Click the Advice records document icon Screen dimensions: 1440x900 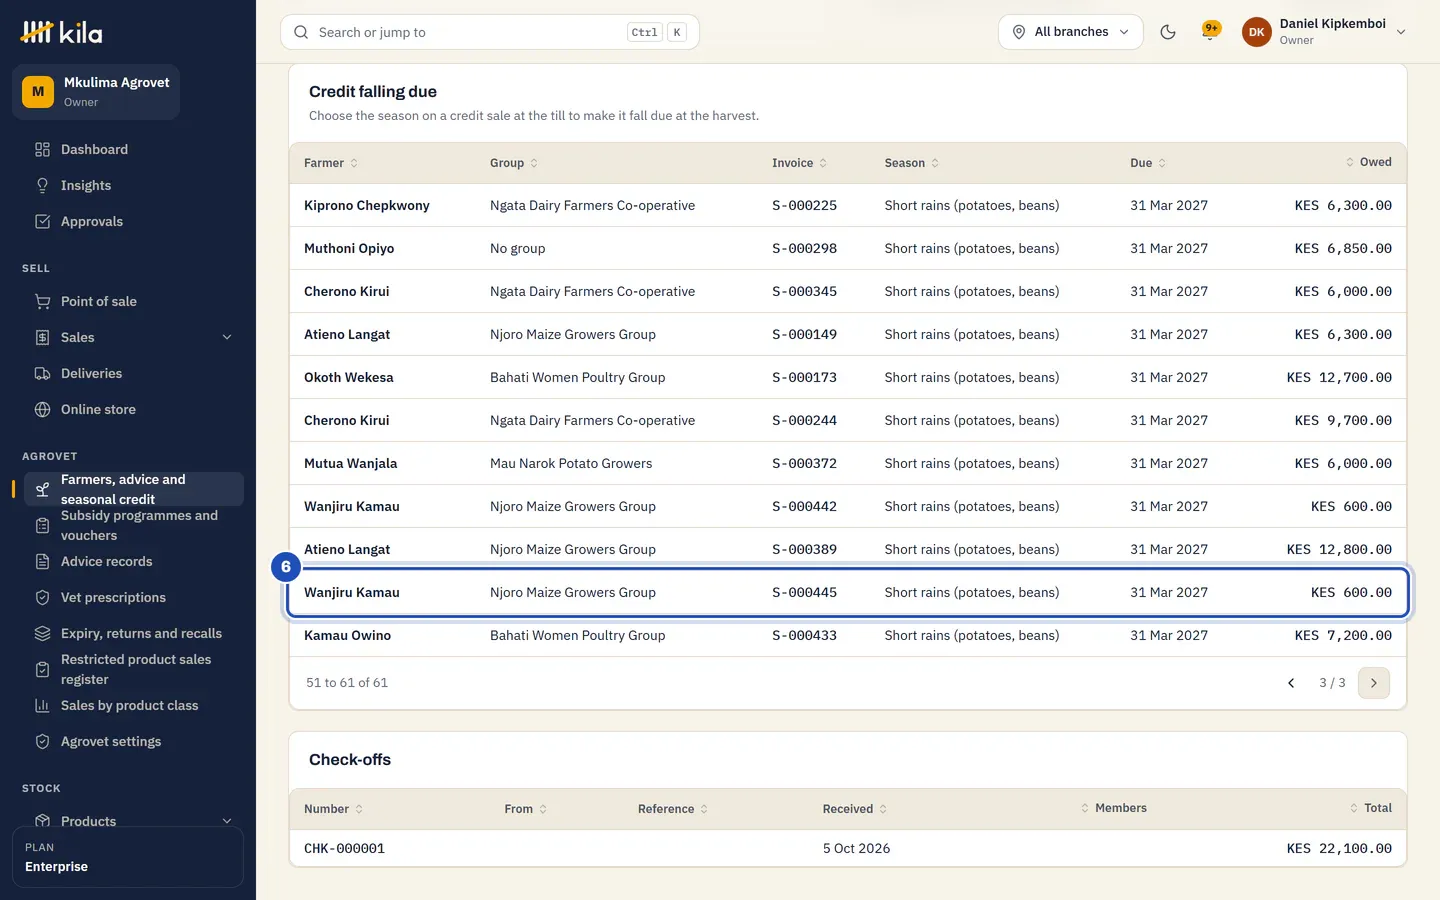[42, 562]
